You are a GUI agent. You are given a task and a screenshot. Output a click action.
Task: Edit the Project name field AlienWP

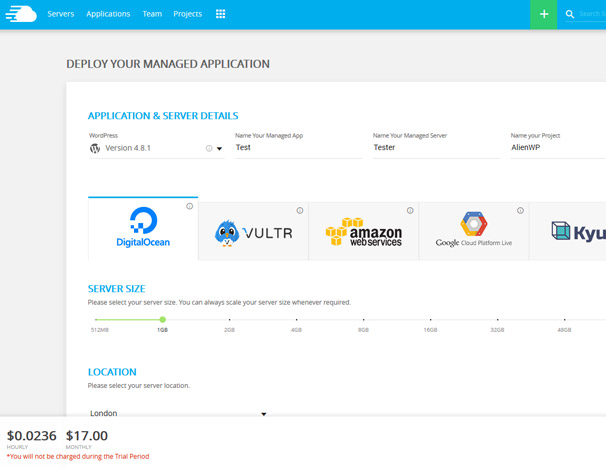coord(558,148)
